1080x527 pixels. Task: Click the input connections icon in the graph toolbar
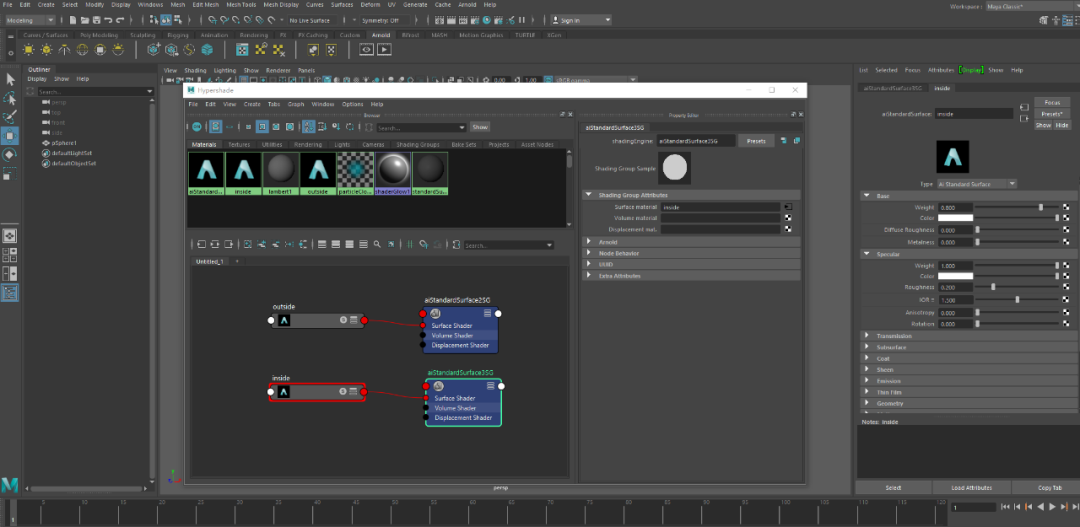click(x=201, y=244)
